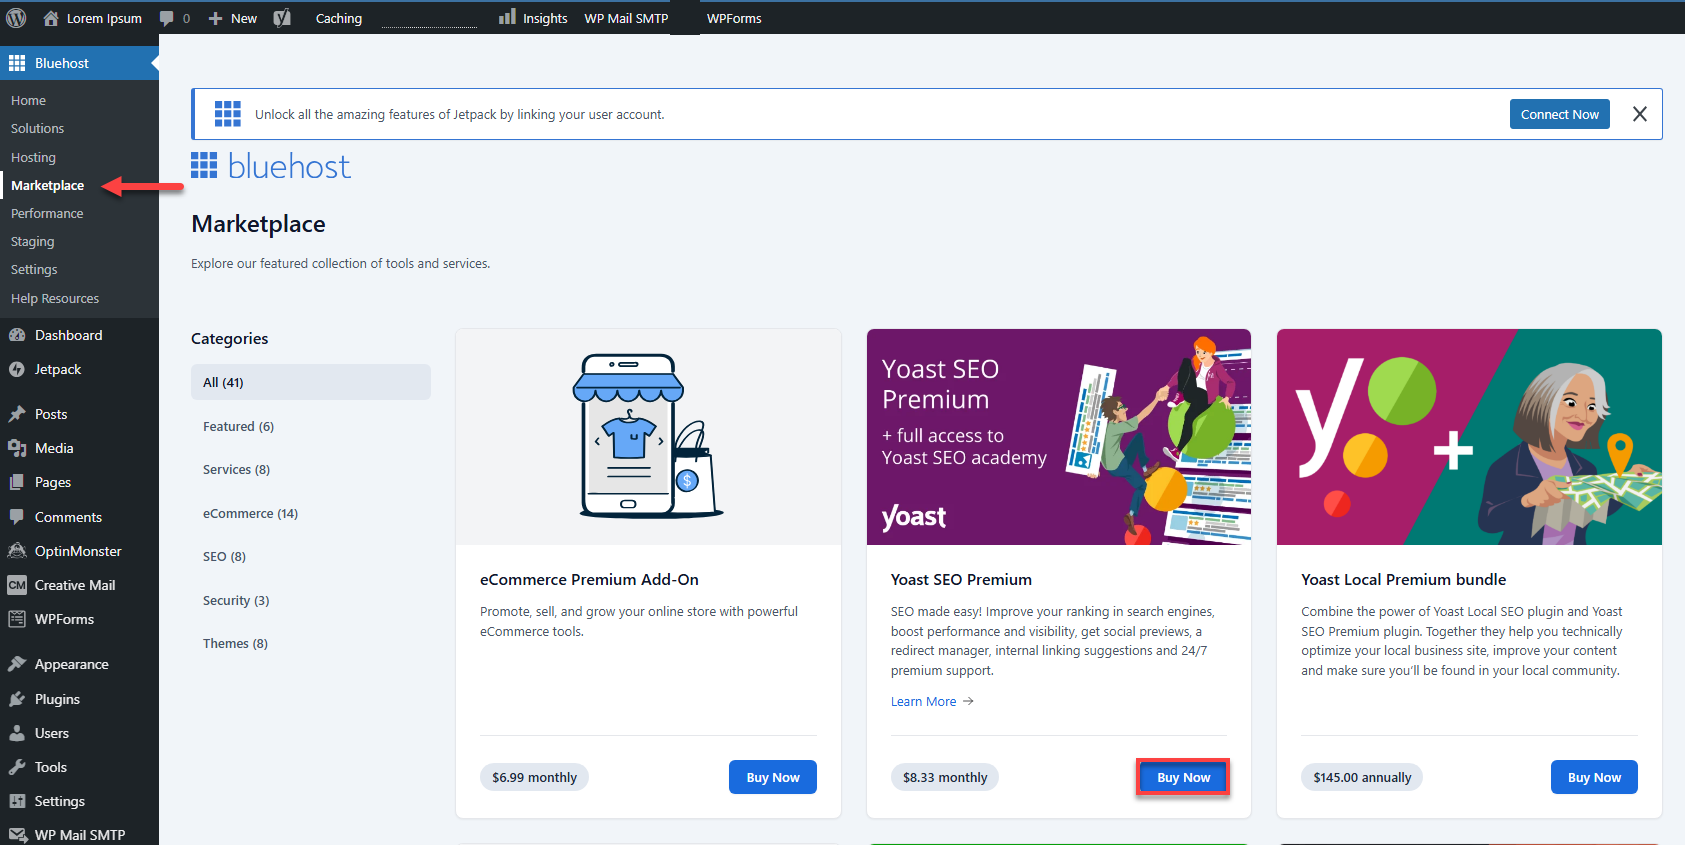Click the WP Mail SMTP envelope icon
This screenshot has height=845, width=1685.
(x=17, y=835)
